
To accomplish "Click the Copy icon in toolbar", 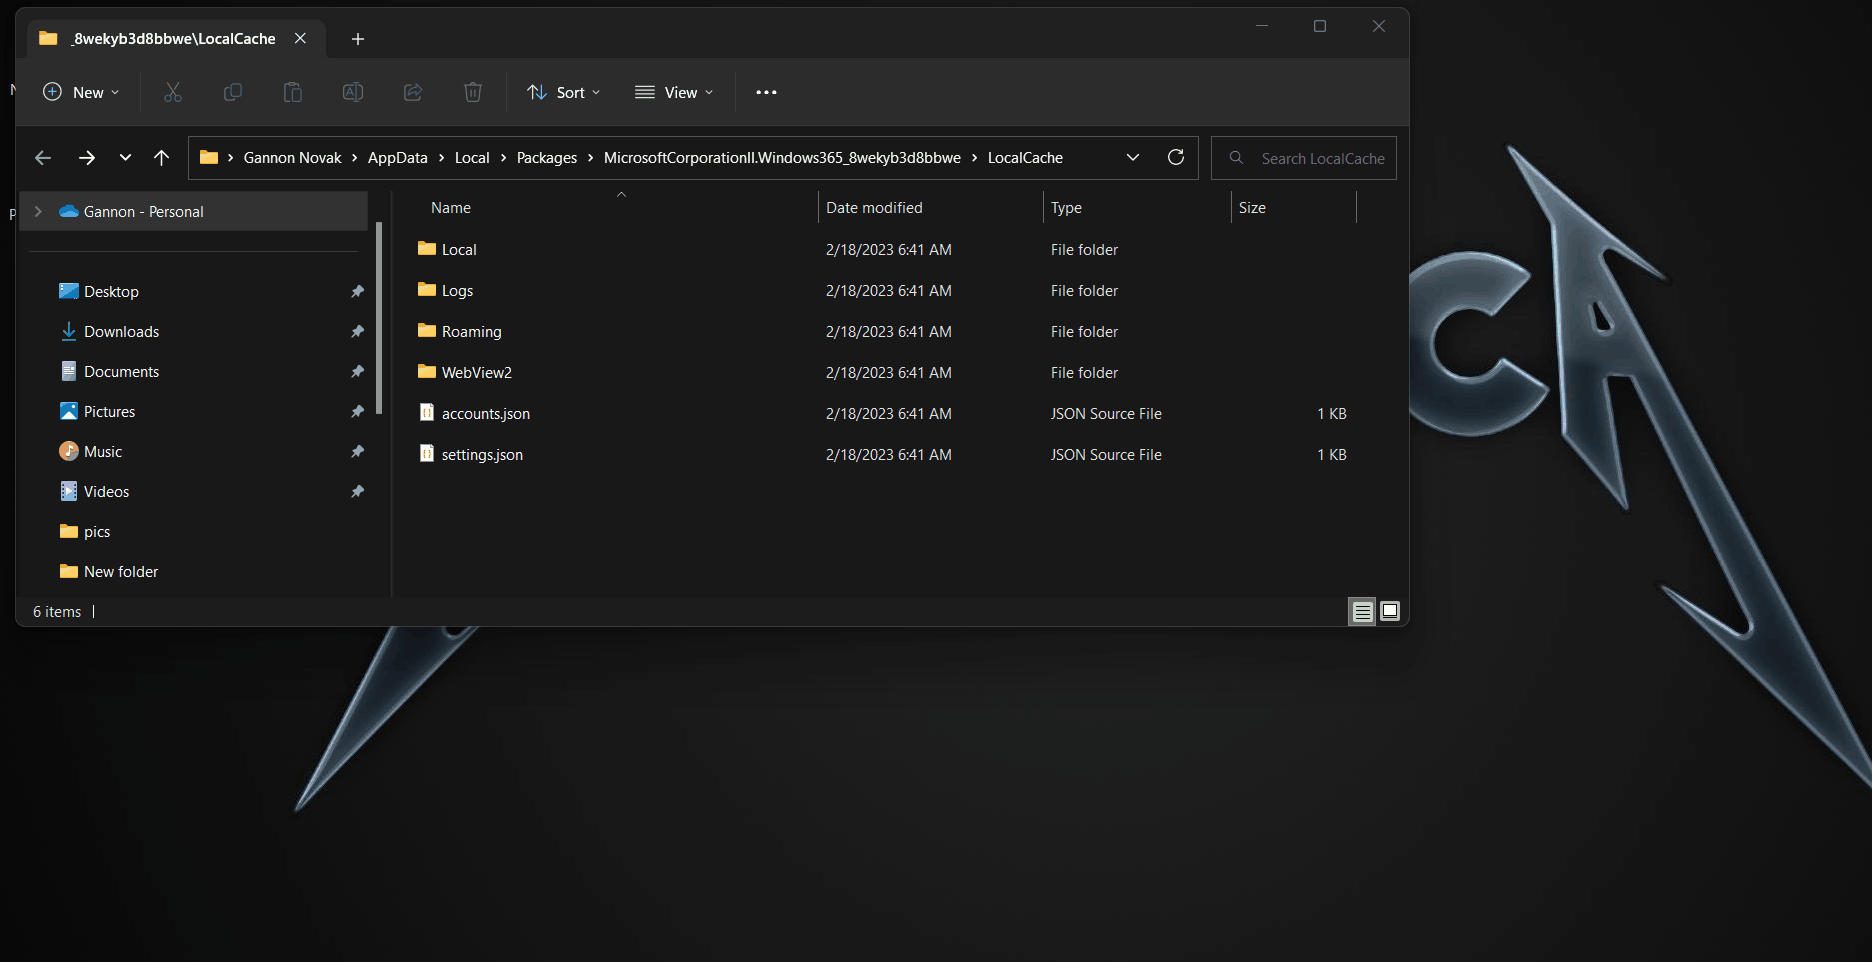I will 233,92.
